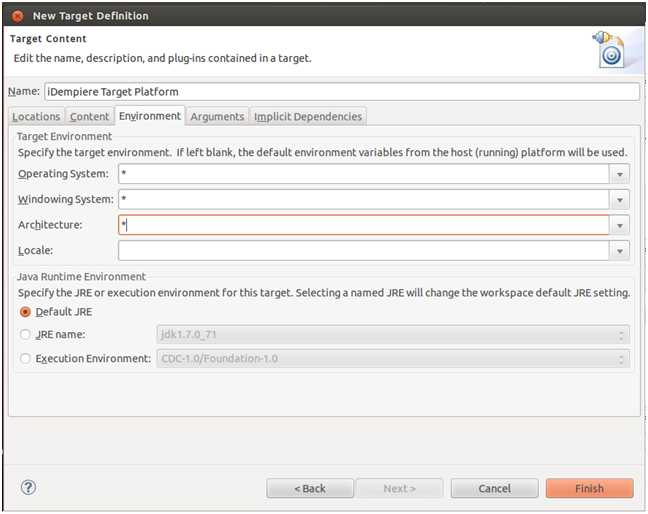
Task: Open the Implicit Dependencies tab
Action: (308, 117)
